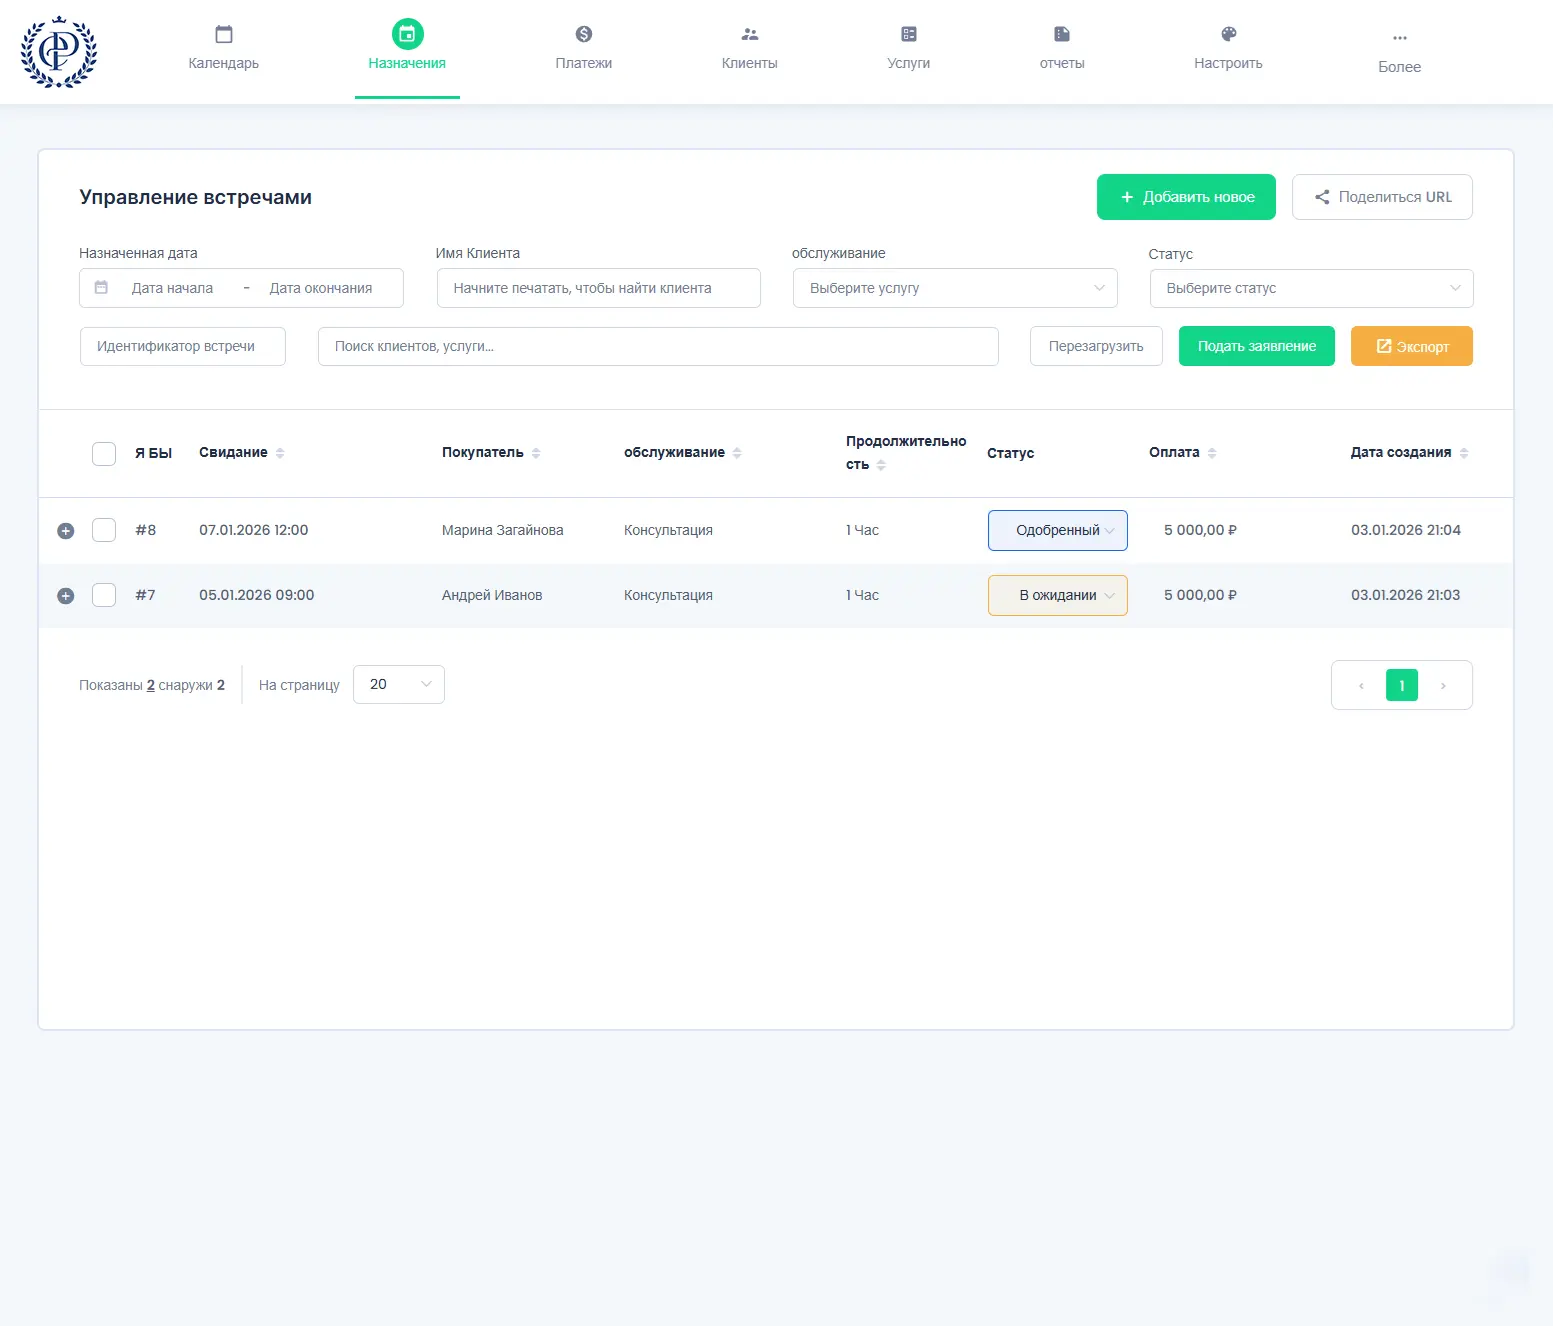
Task: Click the Добавить новое button
Action: (x=1186, y=197)
